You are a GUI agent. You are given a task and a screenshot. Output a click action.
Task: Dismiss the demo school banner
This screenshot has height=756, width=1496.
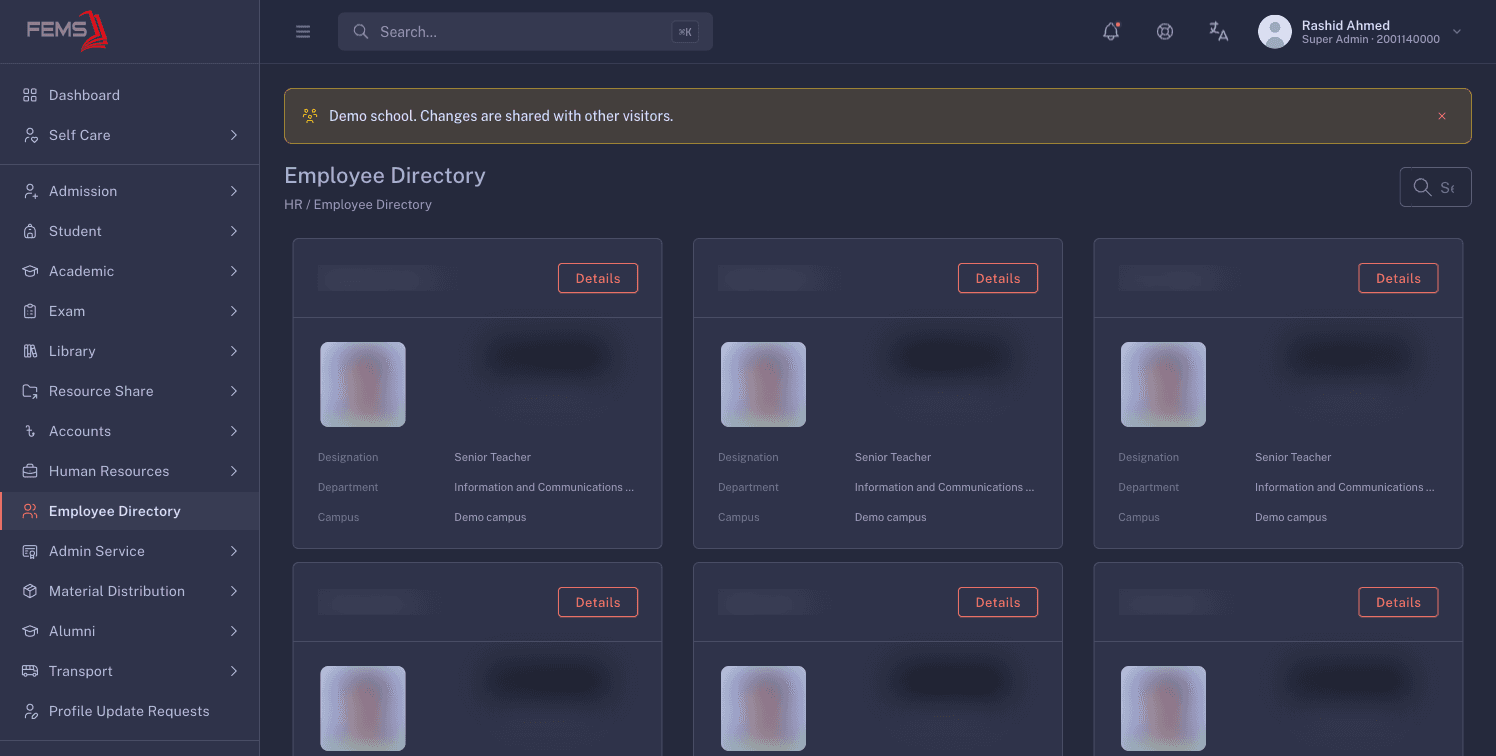[x=1442, y=116]
